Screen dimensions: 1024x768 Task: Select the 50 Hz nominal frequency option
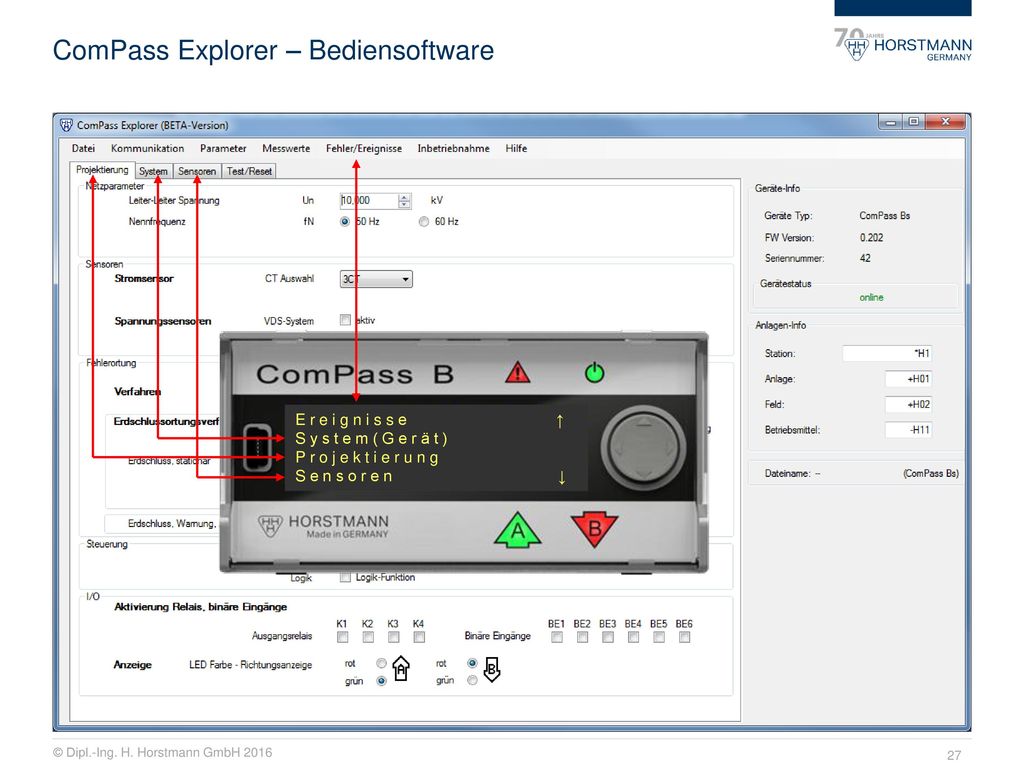pyautogui.click(x=345, y=221)
